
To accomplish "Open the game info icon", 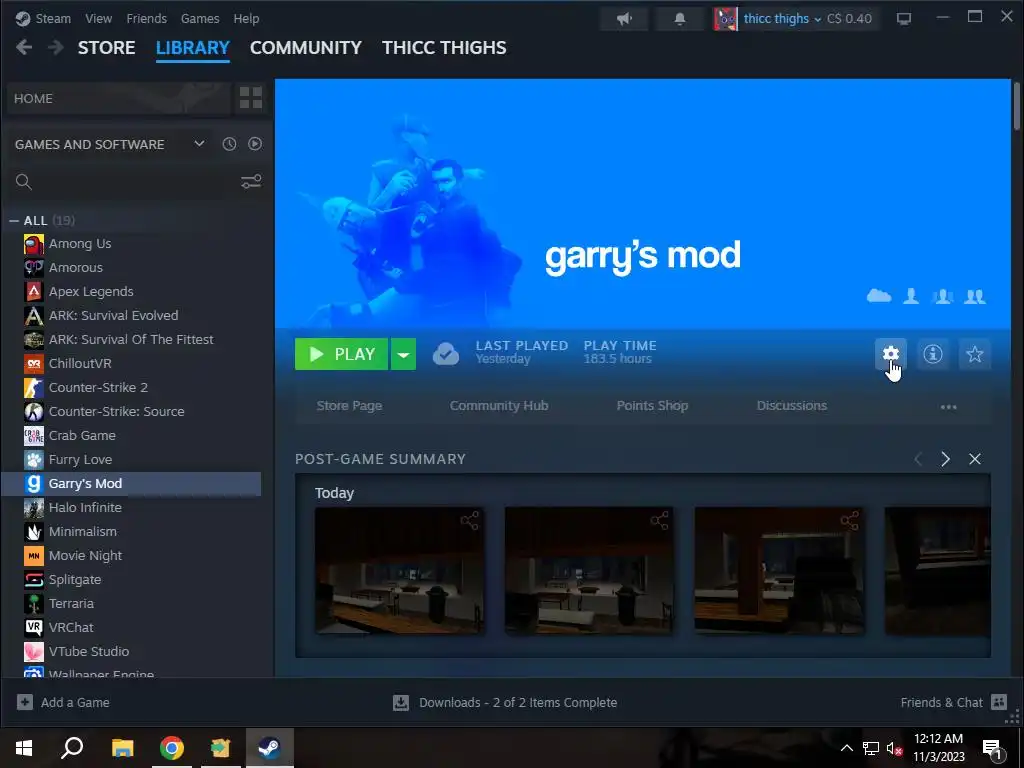I will coord(933,354).
